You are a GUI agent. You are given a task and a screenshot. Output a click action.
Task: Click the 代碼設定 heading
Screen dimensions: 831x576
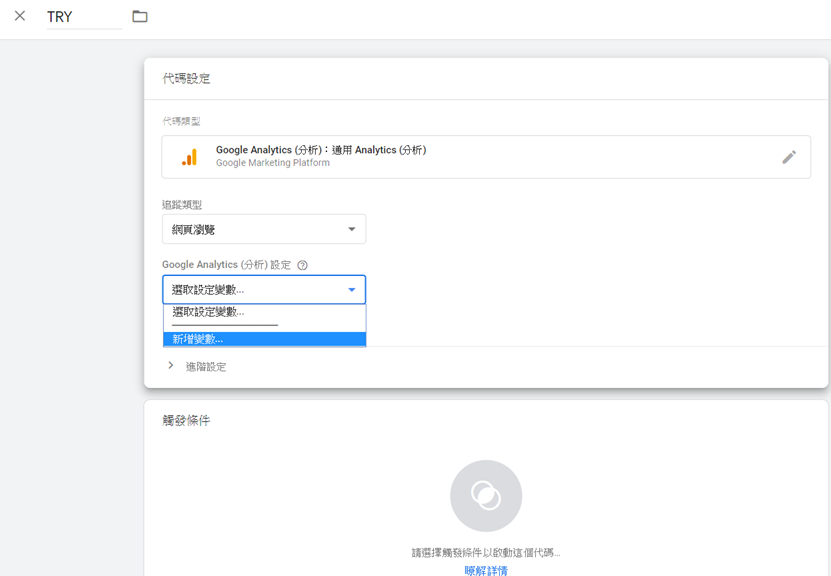point(186,79)
